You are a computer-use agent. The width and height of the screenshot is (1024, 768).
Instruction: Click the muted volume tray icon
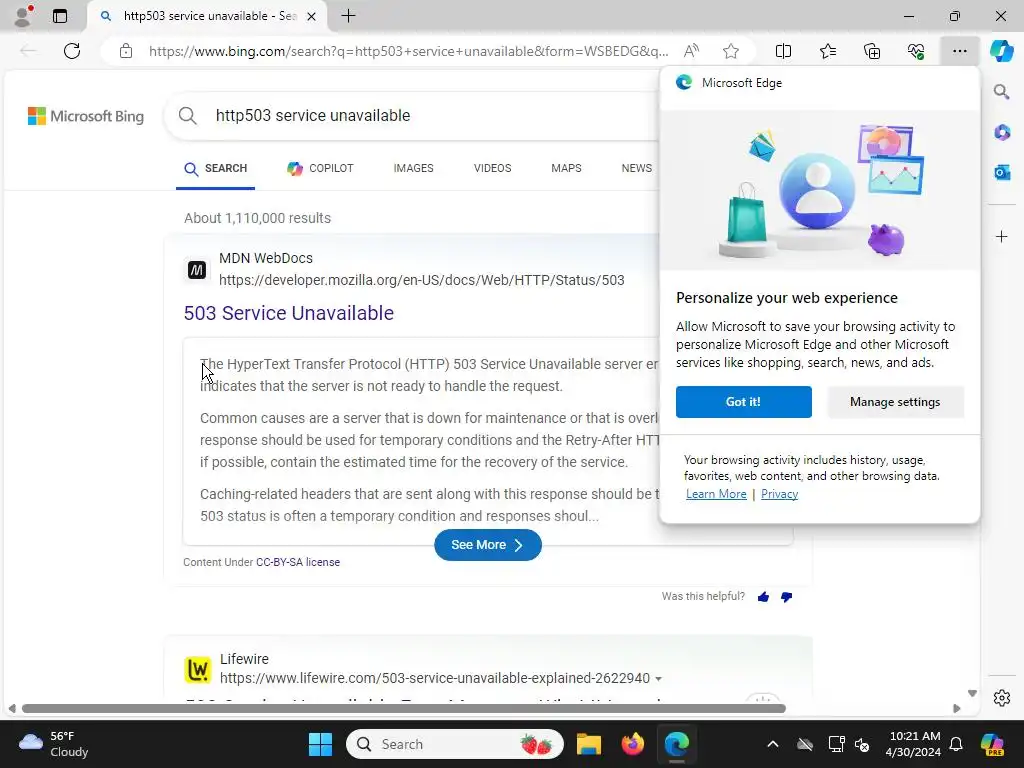click(862, 744)
